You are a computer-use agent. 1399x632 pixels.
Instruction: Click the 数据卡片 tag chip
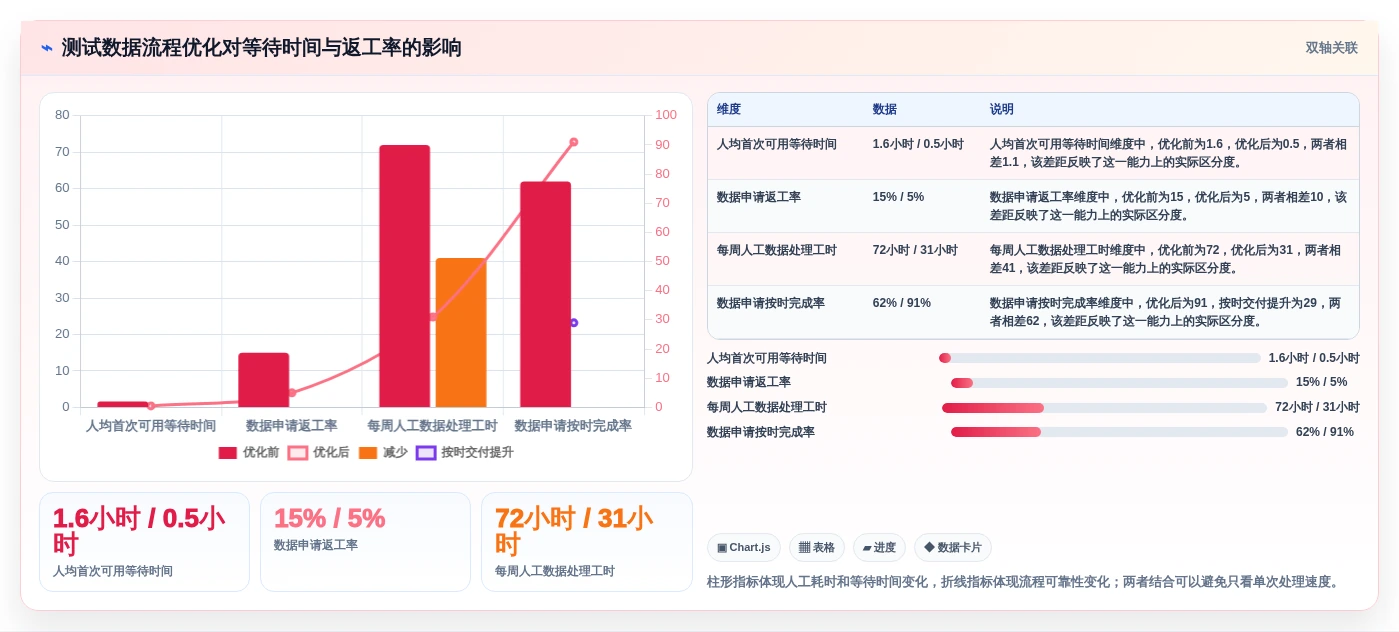tap(953, 547)
